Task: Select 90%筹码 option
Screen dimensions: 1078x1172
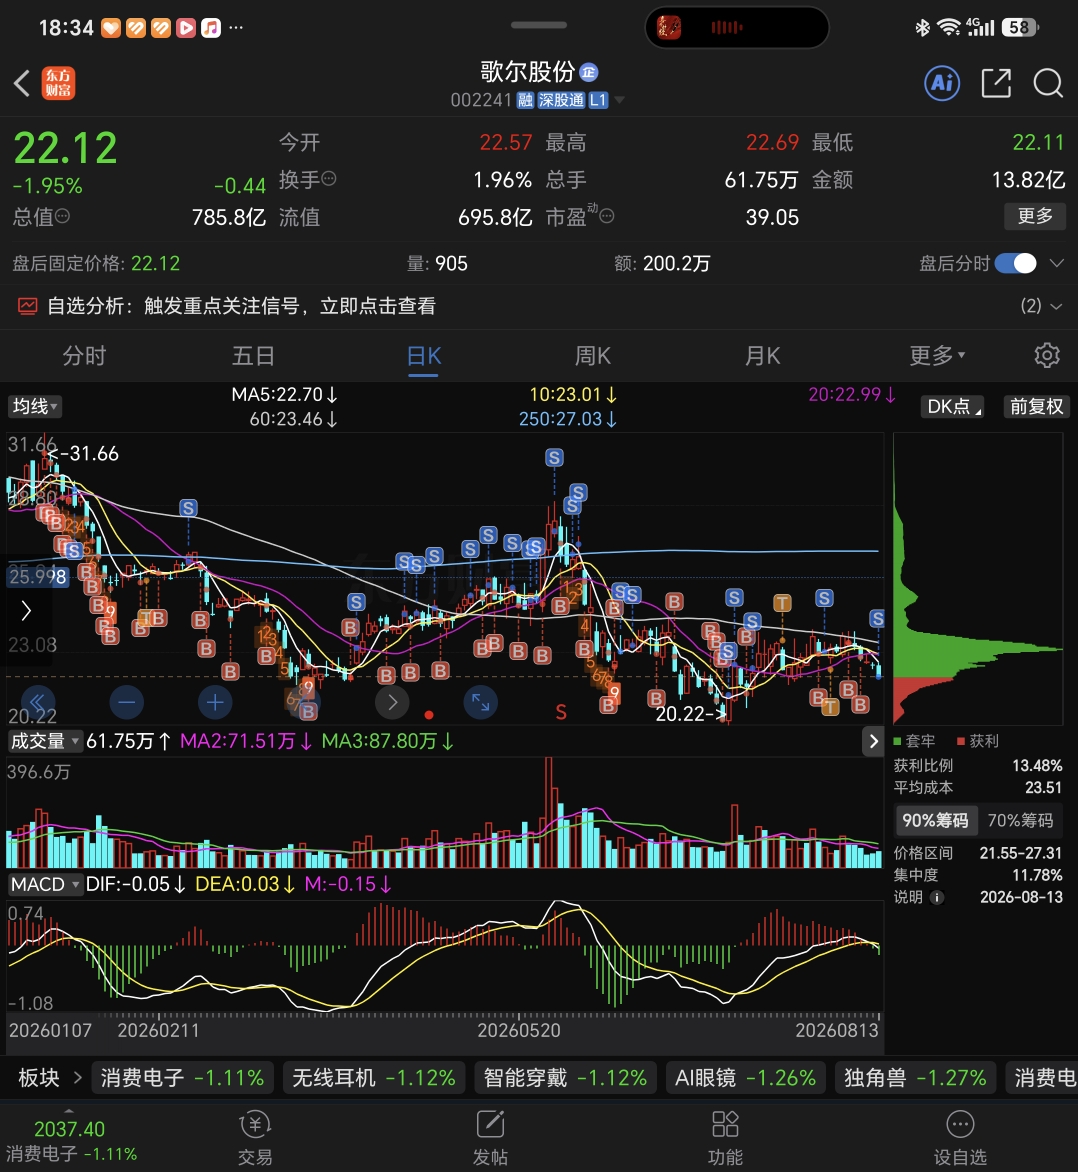Action: tap(934, 821)
